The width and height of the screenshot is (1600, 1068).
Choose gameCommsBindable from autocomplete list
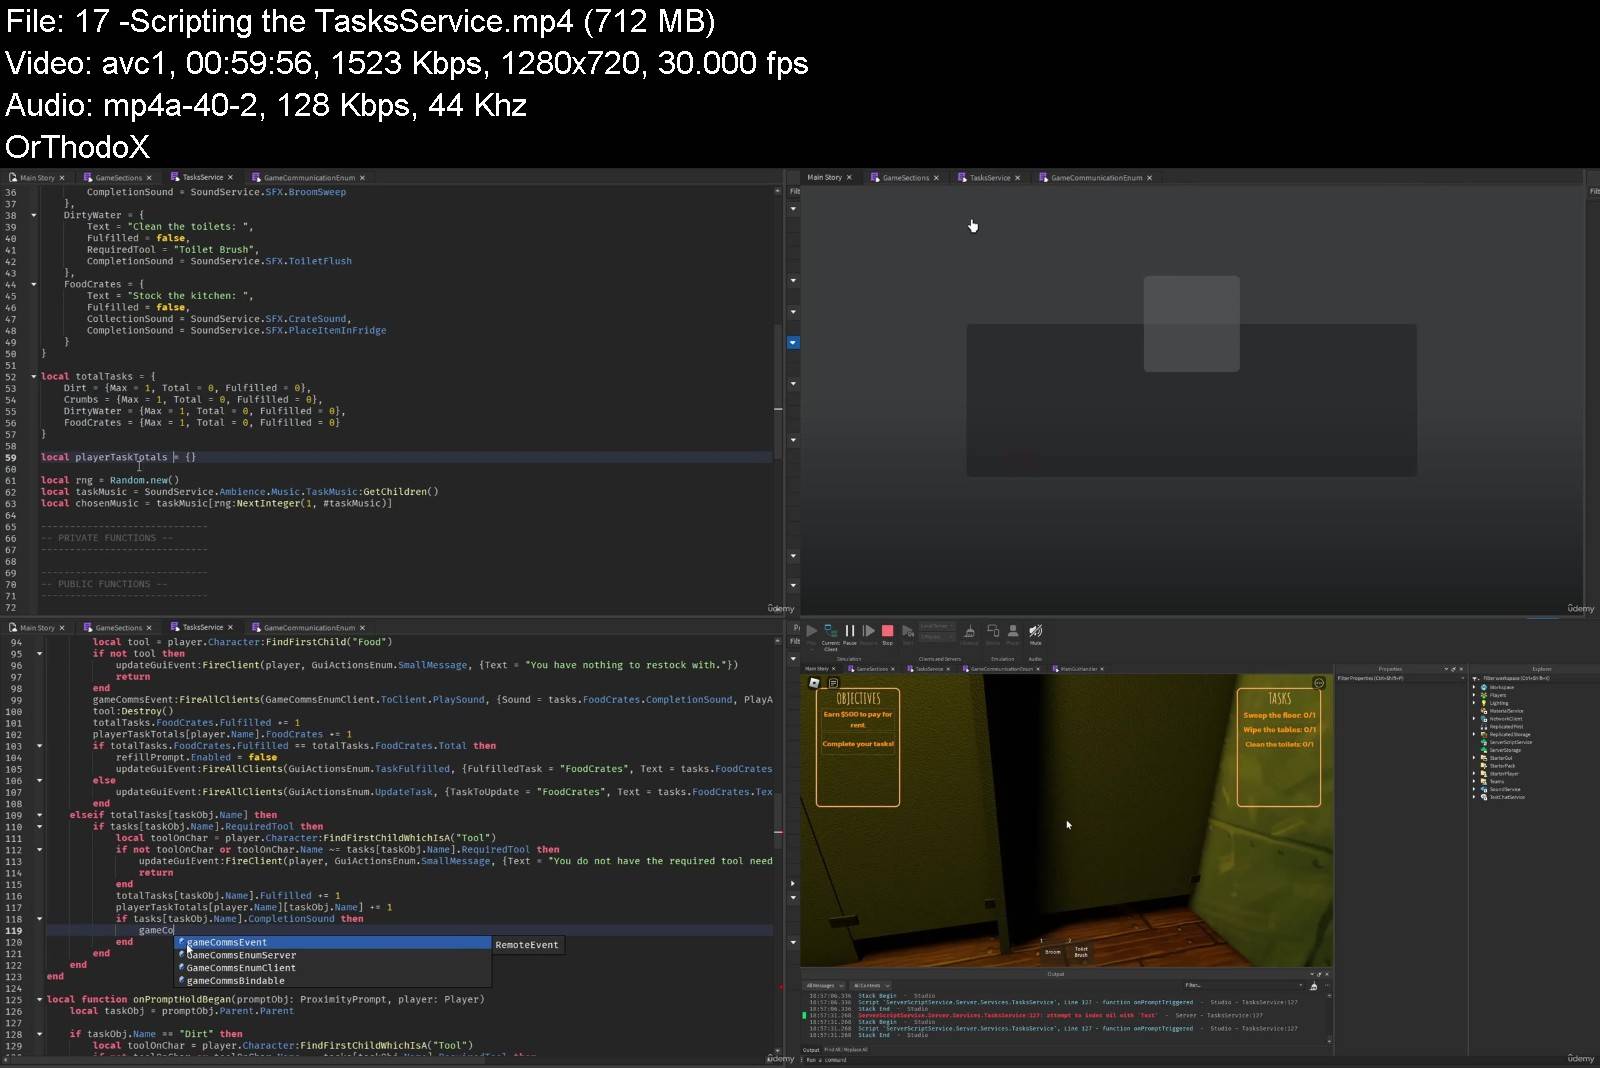tap(334, 981)
